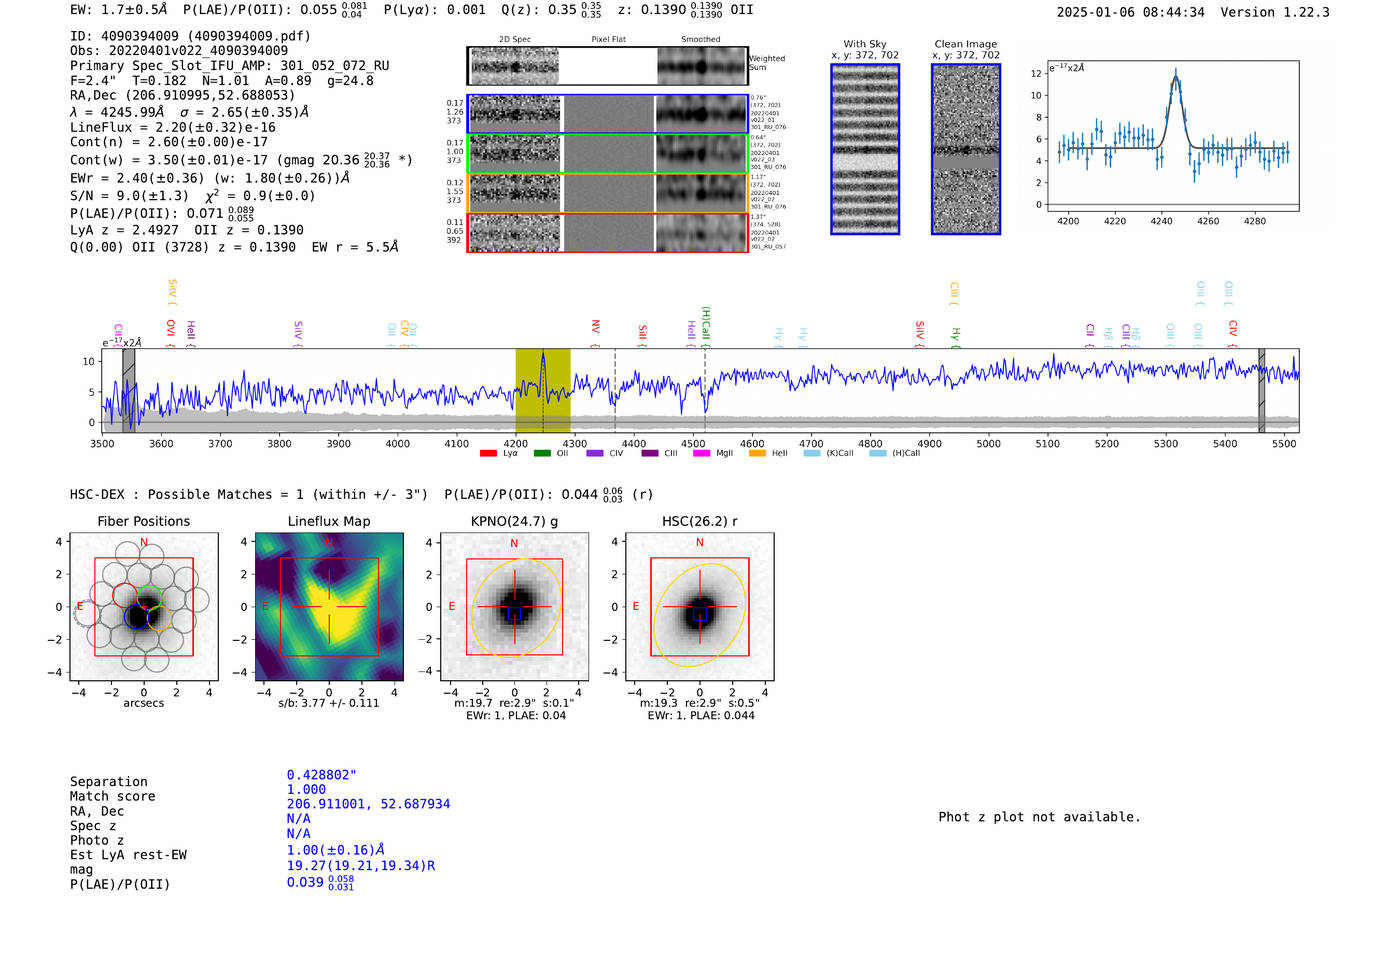Select the Clean Image cutout
The width and height of the screenshot is (1400, 953).
[x=966, y=149]
